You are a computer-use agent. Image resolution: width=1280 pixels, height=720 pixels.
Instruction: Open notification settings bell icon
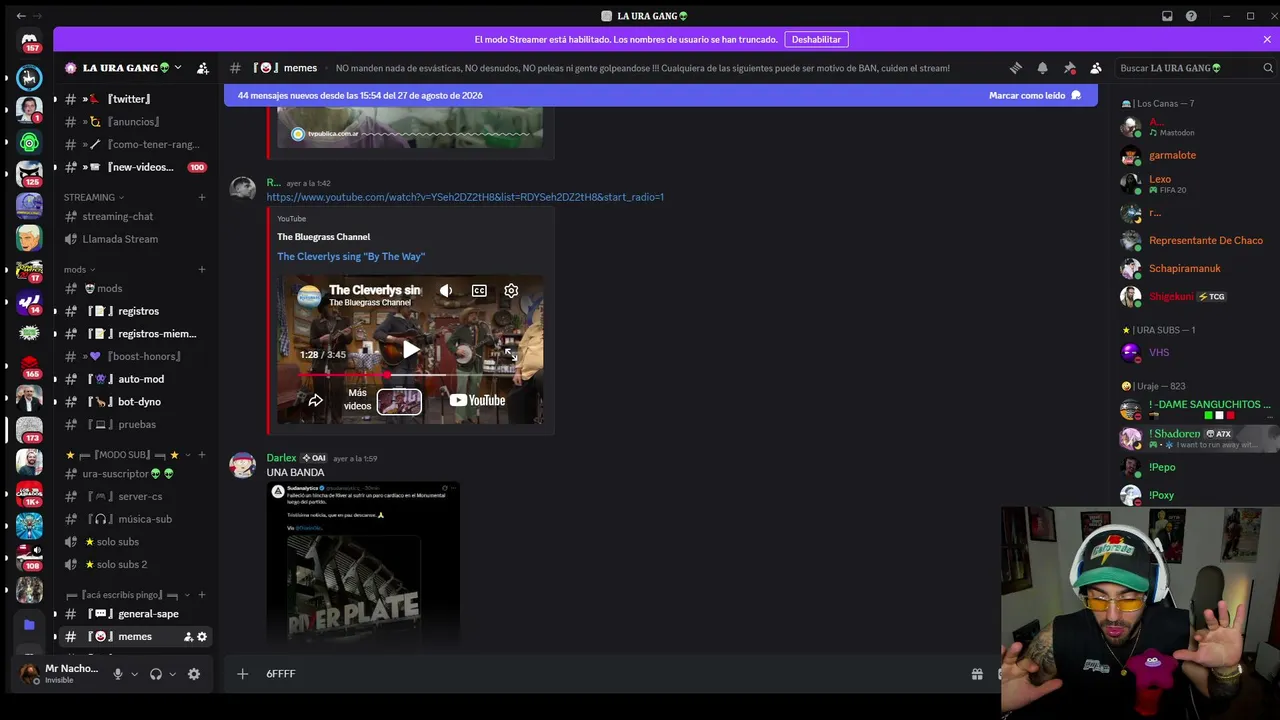(1042, 68)
